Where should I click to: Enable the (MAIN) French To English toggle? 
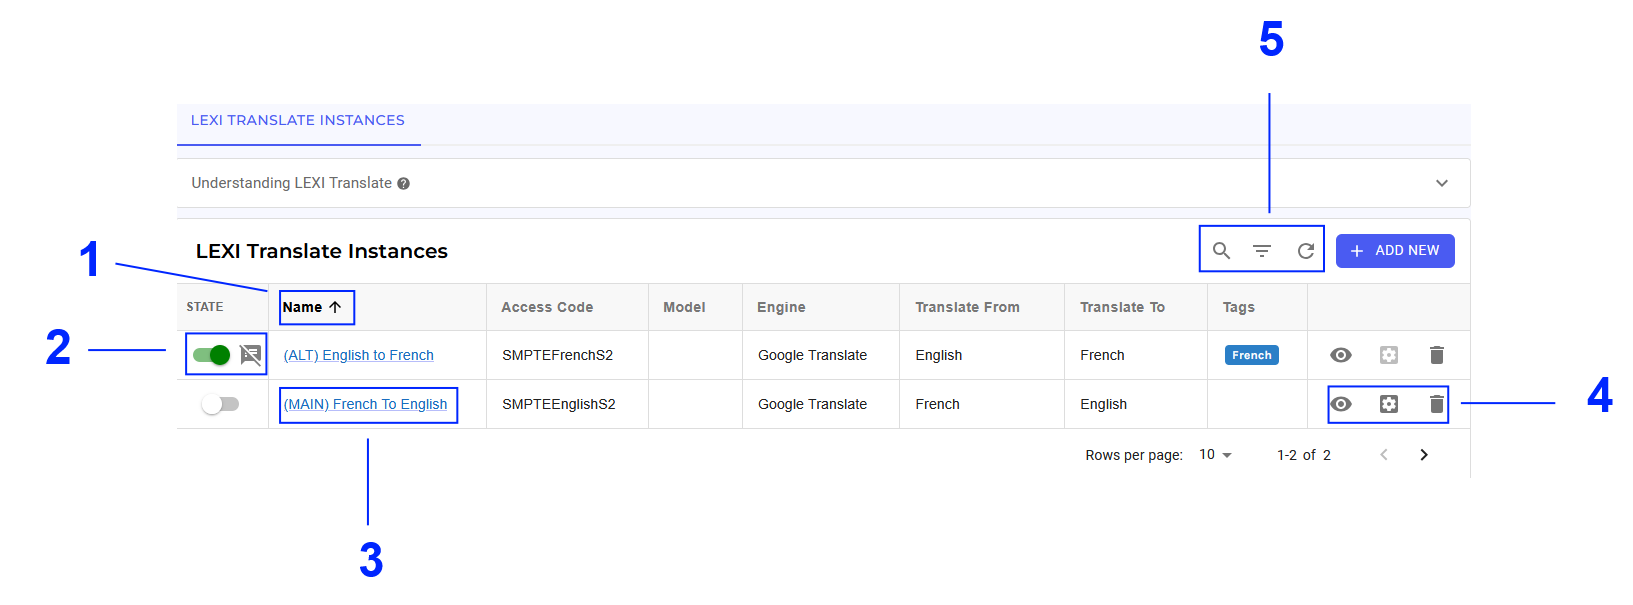pos(220,404)
